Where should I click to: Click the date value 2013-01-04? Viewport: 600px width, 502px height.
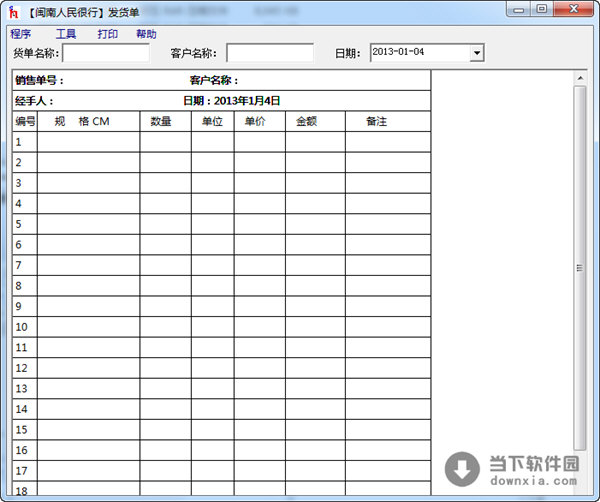pos(398,52)
